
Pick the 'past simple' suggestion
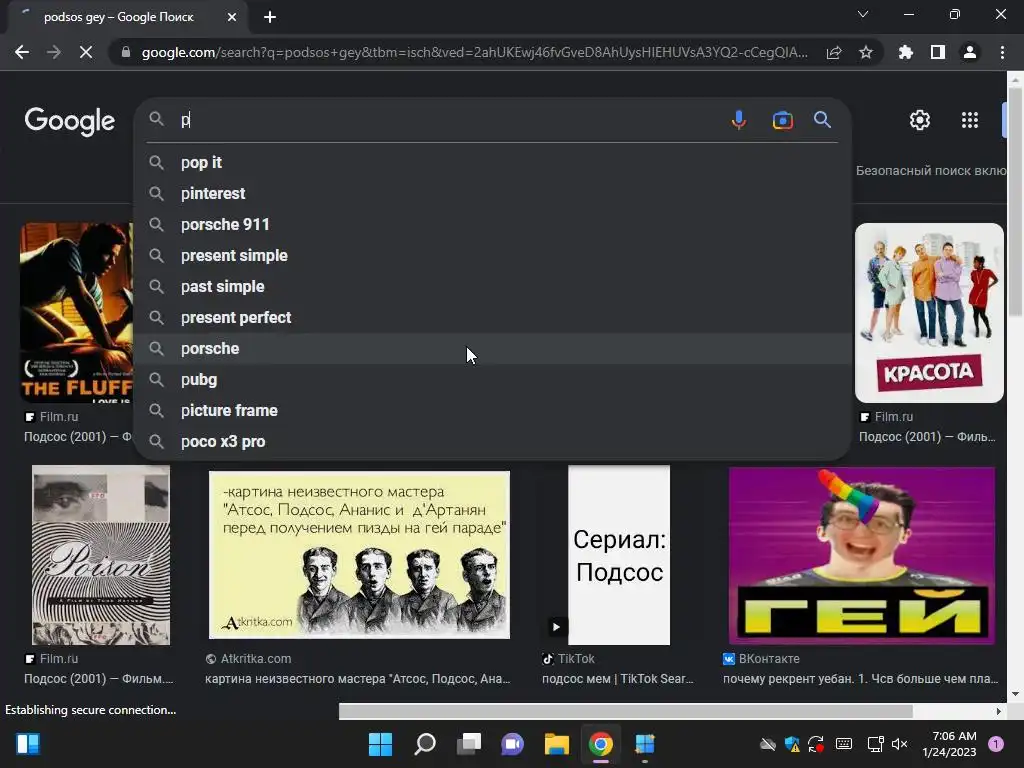click(x=492, y=287)
